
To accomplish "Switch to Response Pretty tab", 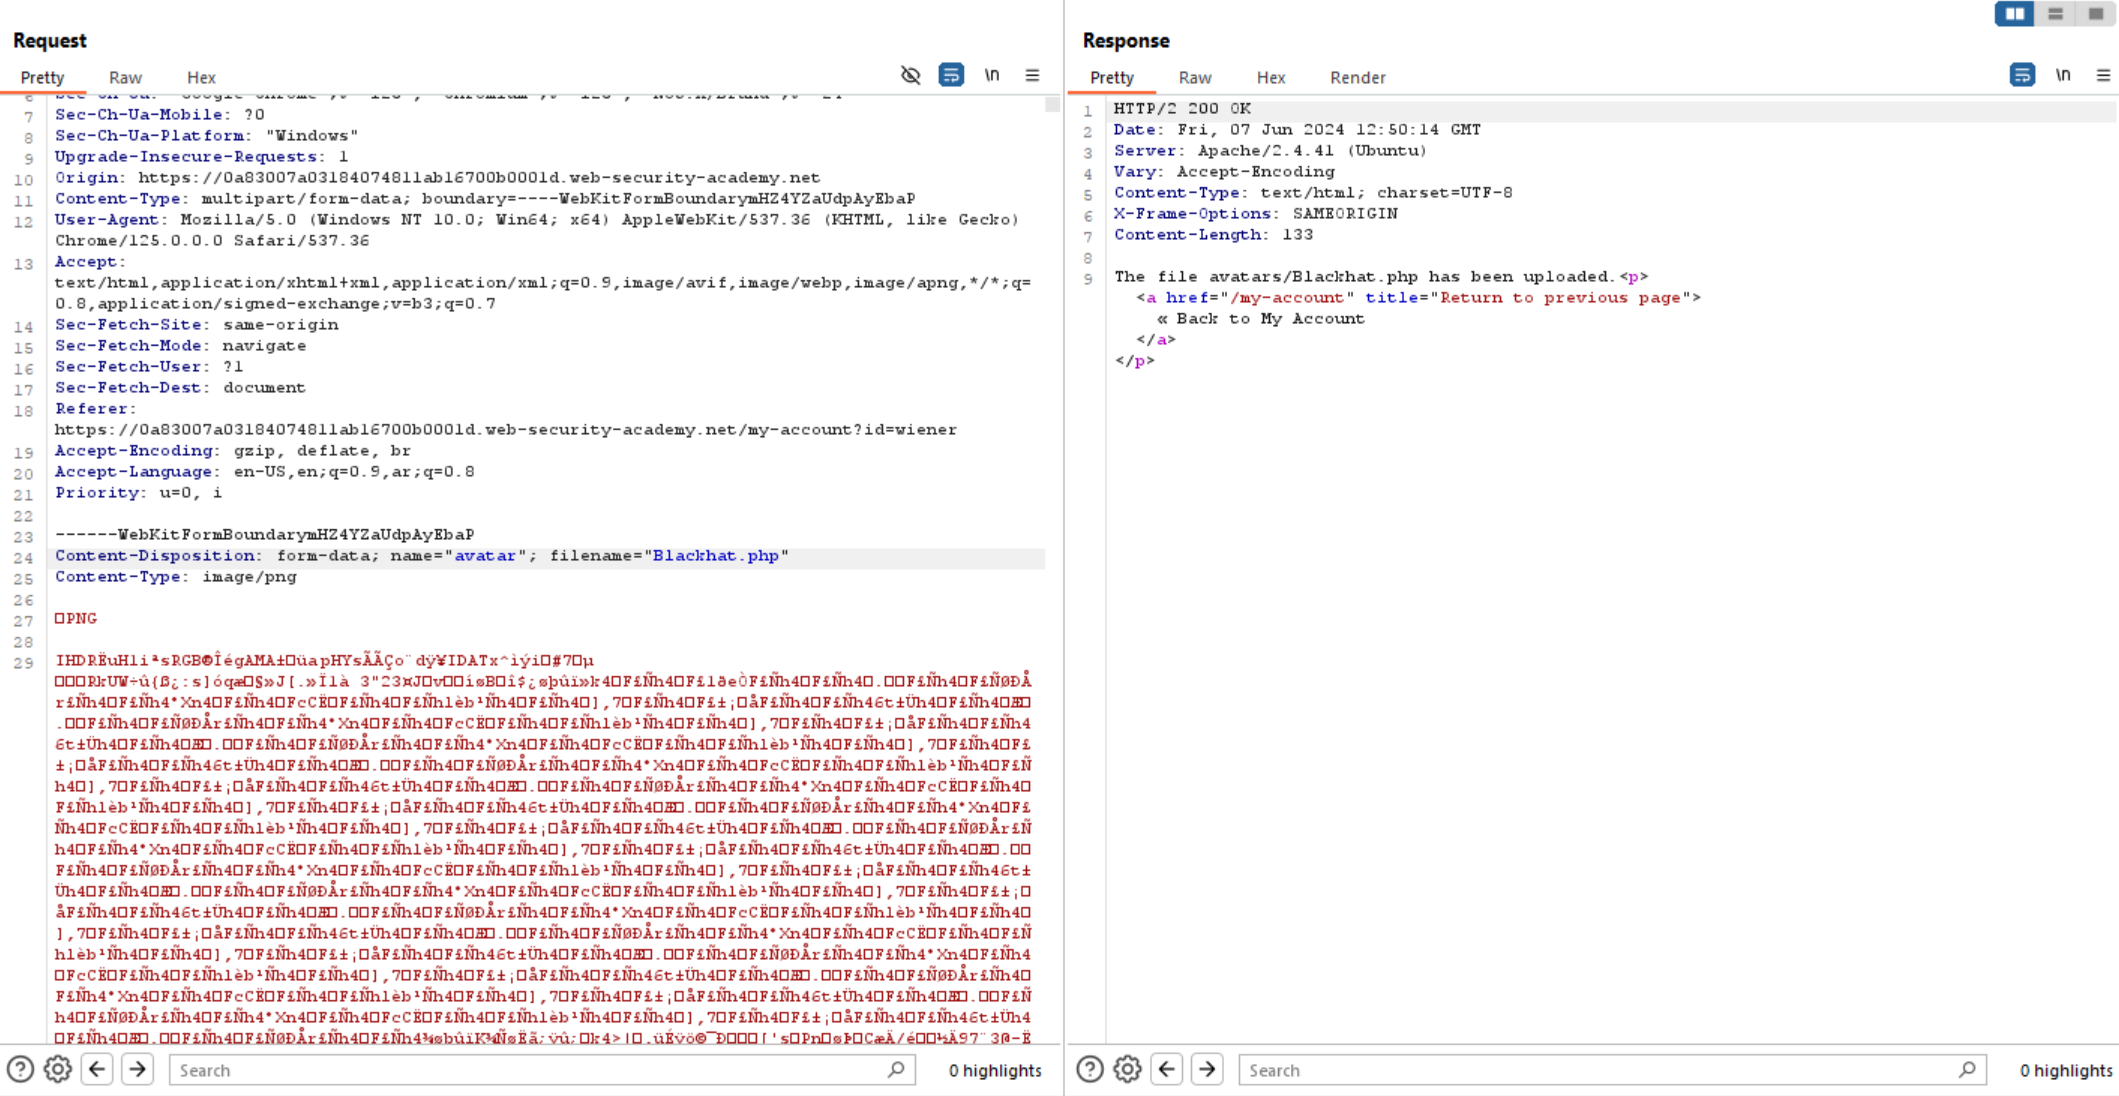I will tap(1112, 77).
